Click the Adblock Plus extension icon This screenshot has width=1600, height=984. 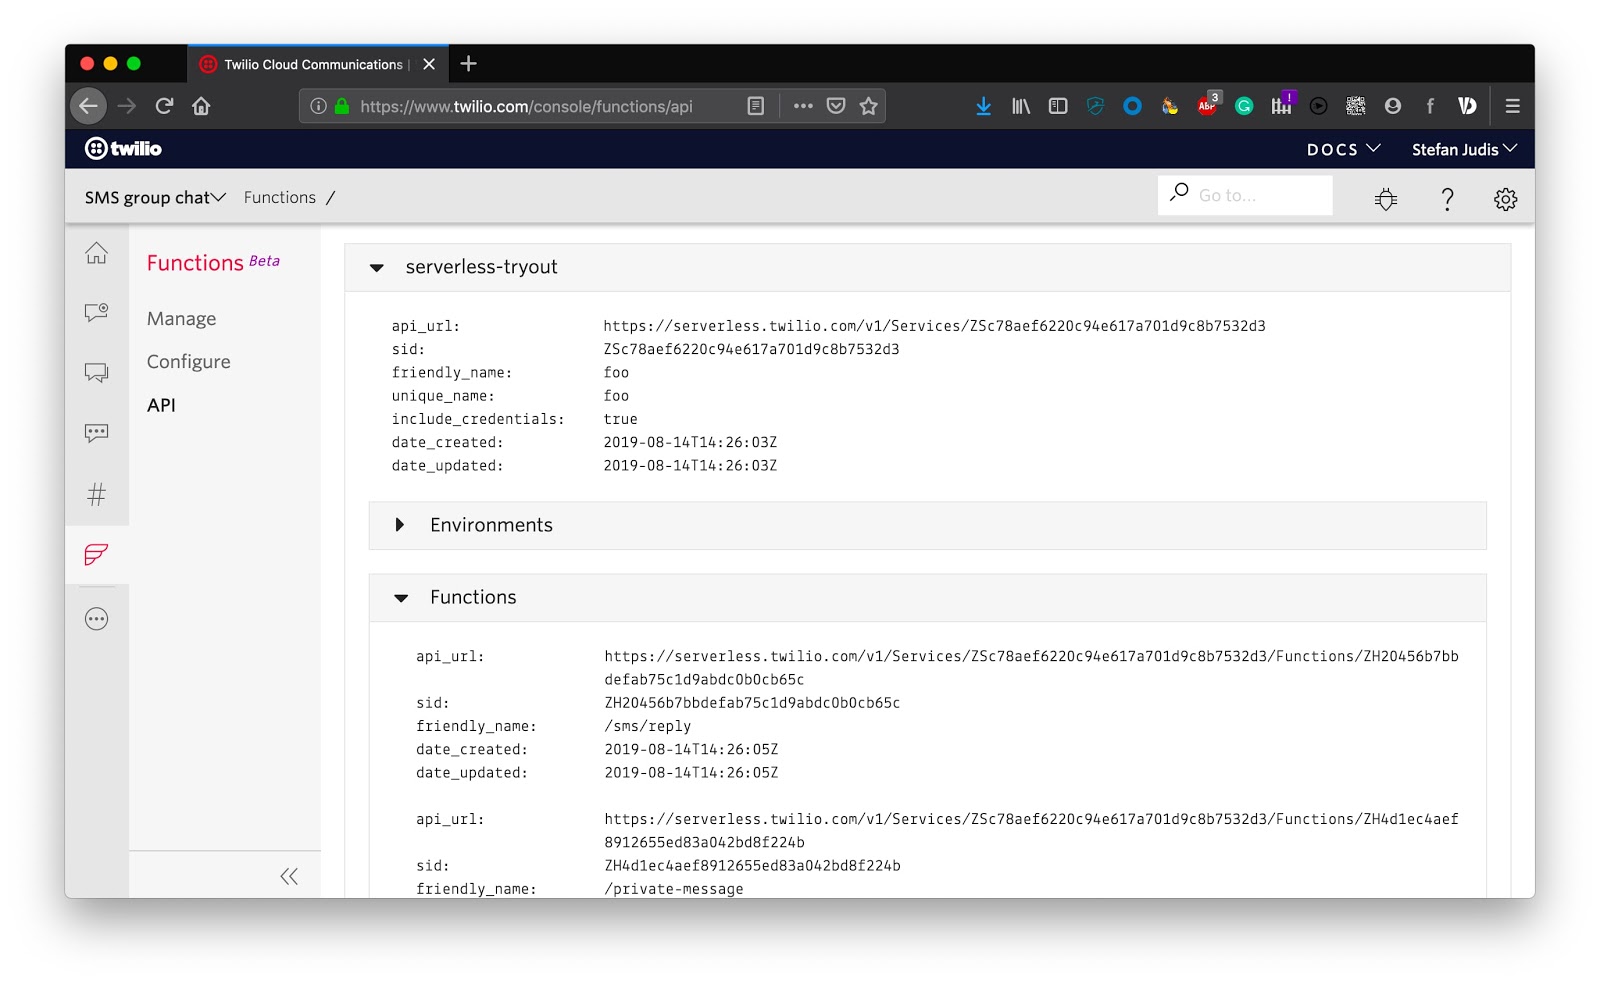(x=1207, y=105)
